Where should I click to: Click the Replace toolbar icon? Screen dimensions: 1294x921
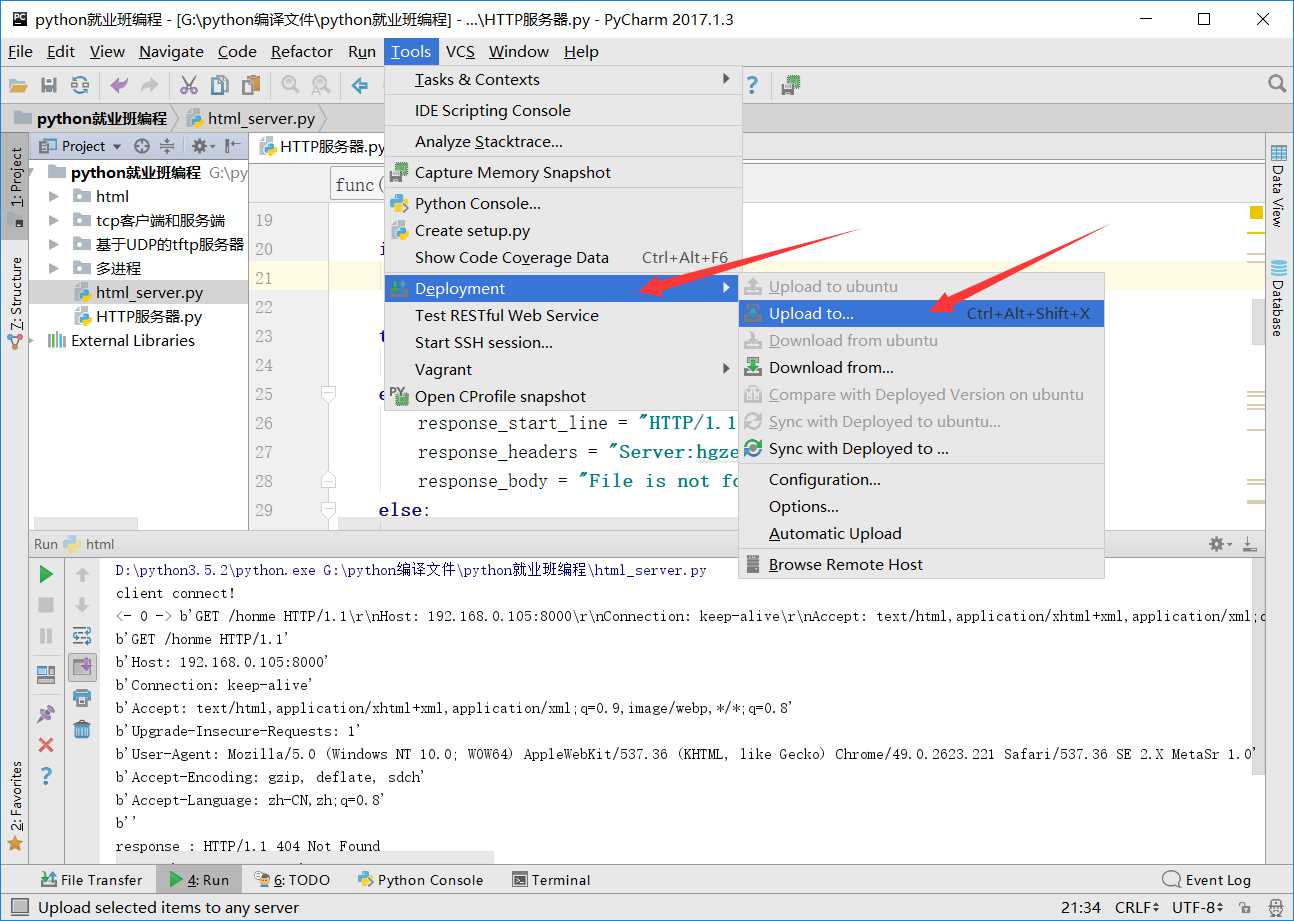[321, 86]
